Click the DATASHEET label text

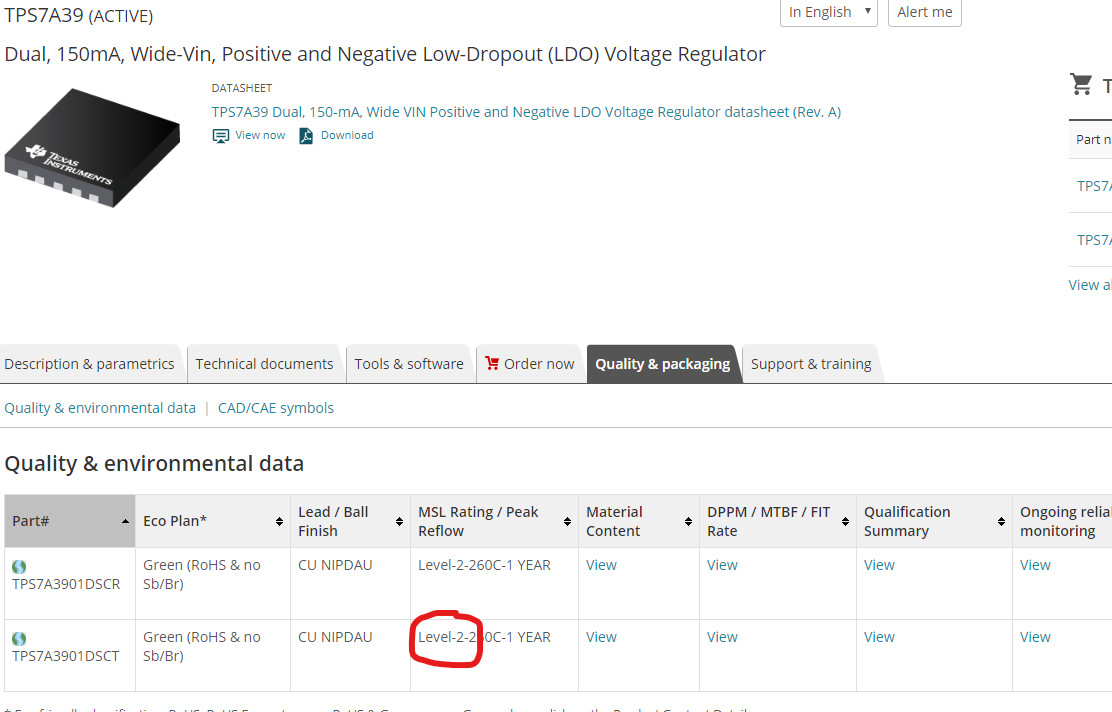pyautogui.click(x=242, y=88)
